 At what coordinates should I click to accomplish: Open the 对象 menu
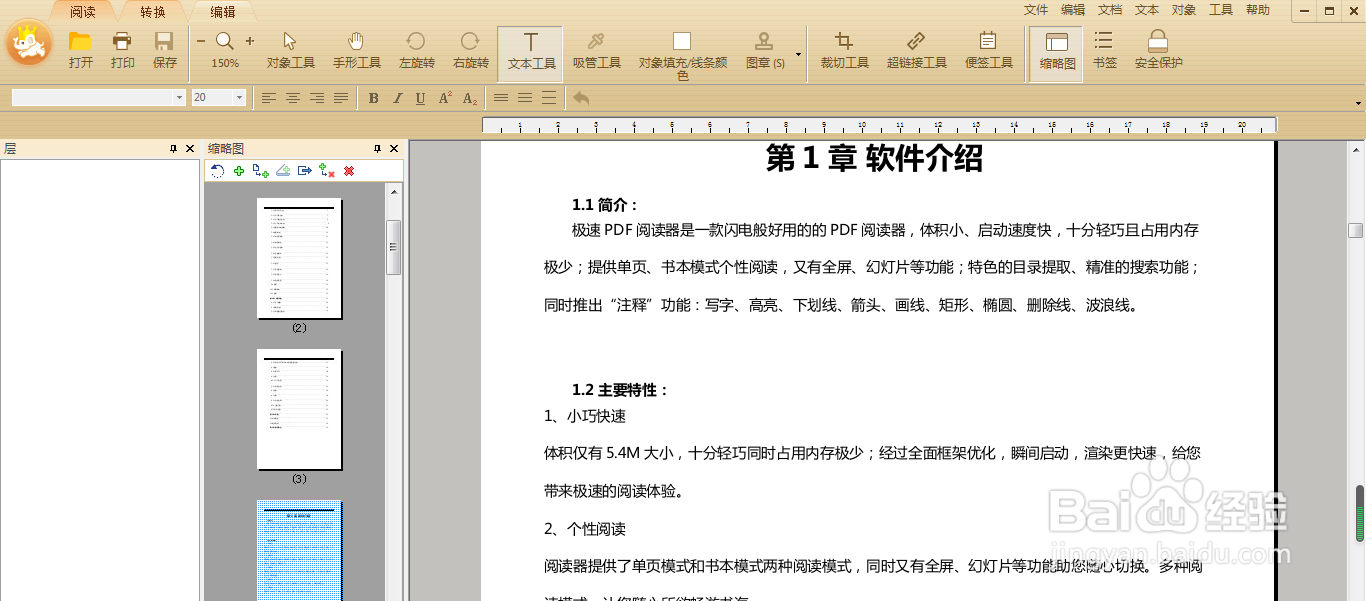click(x=1184, y=10)
